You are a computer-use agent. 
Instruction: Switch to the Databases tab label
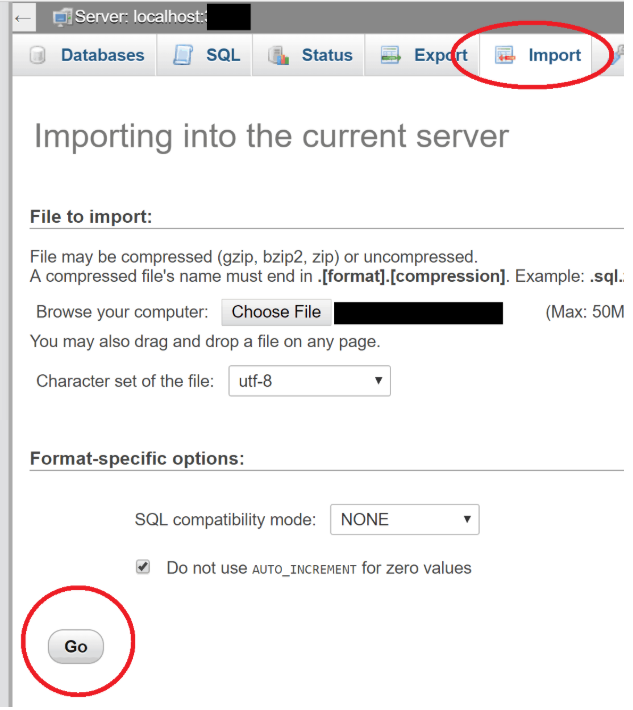102,55
